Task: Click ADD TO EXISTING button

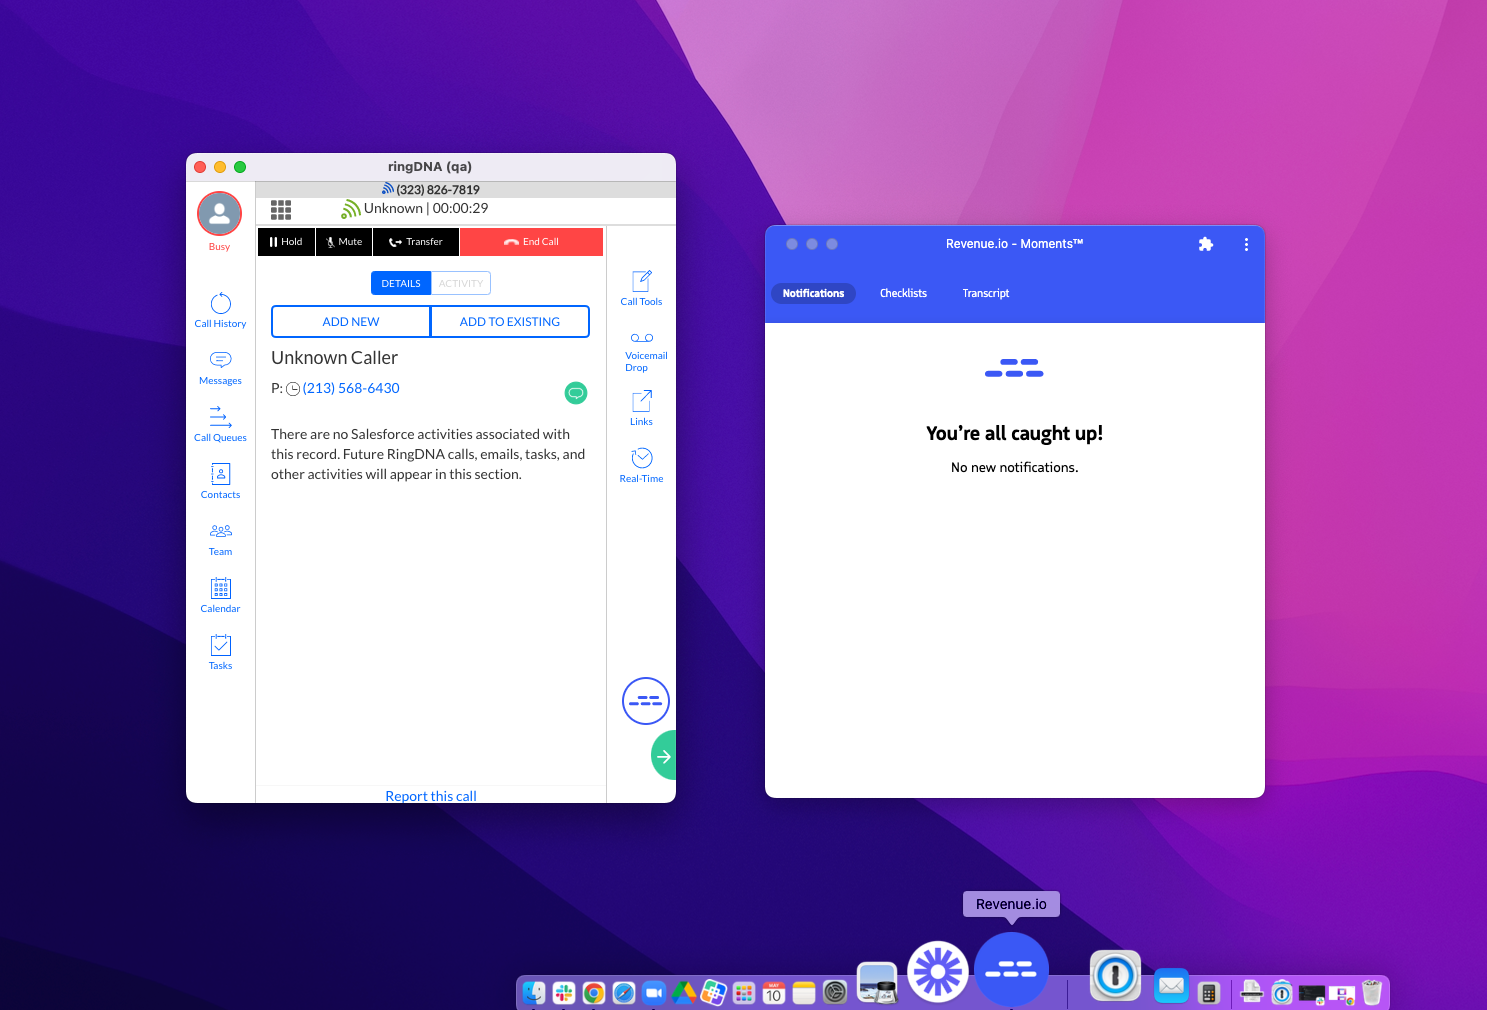Action: click(510, 322)
